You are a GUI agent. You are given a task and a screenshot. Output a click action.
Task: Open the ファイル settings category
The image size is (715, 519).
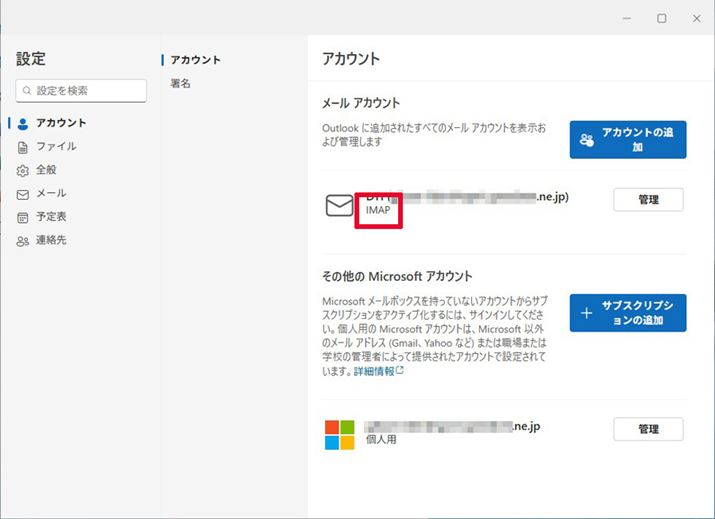[56, 146]
